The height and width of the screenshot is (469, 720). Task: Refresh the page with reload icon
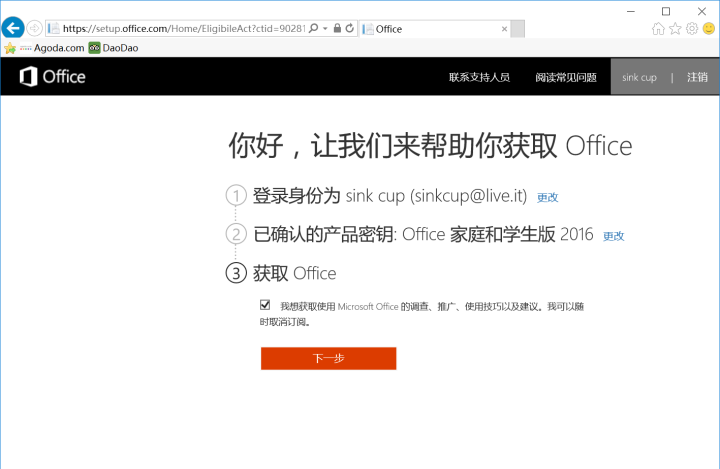[x=350, y=28]
